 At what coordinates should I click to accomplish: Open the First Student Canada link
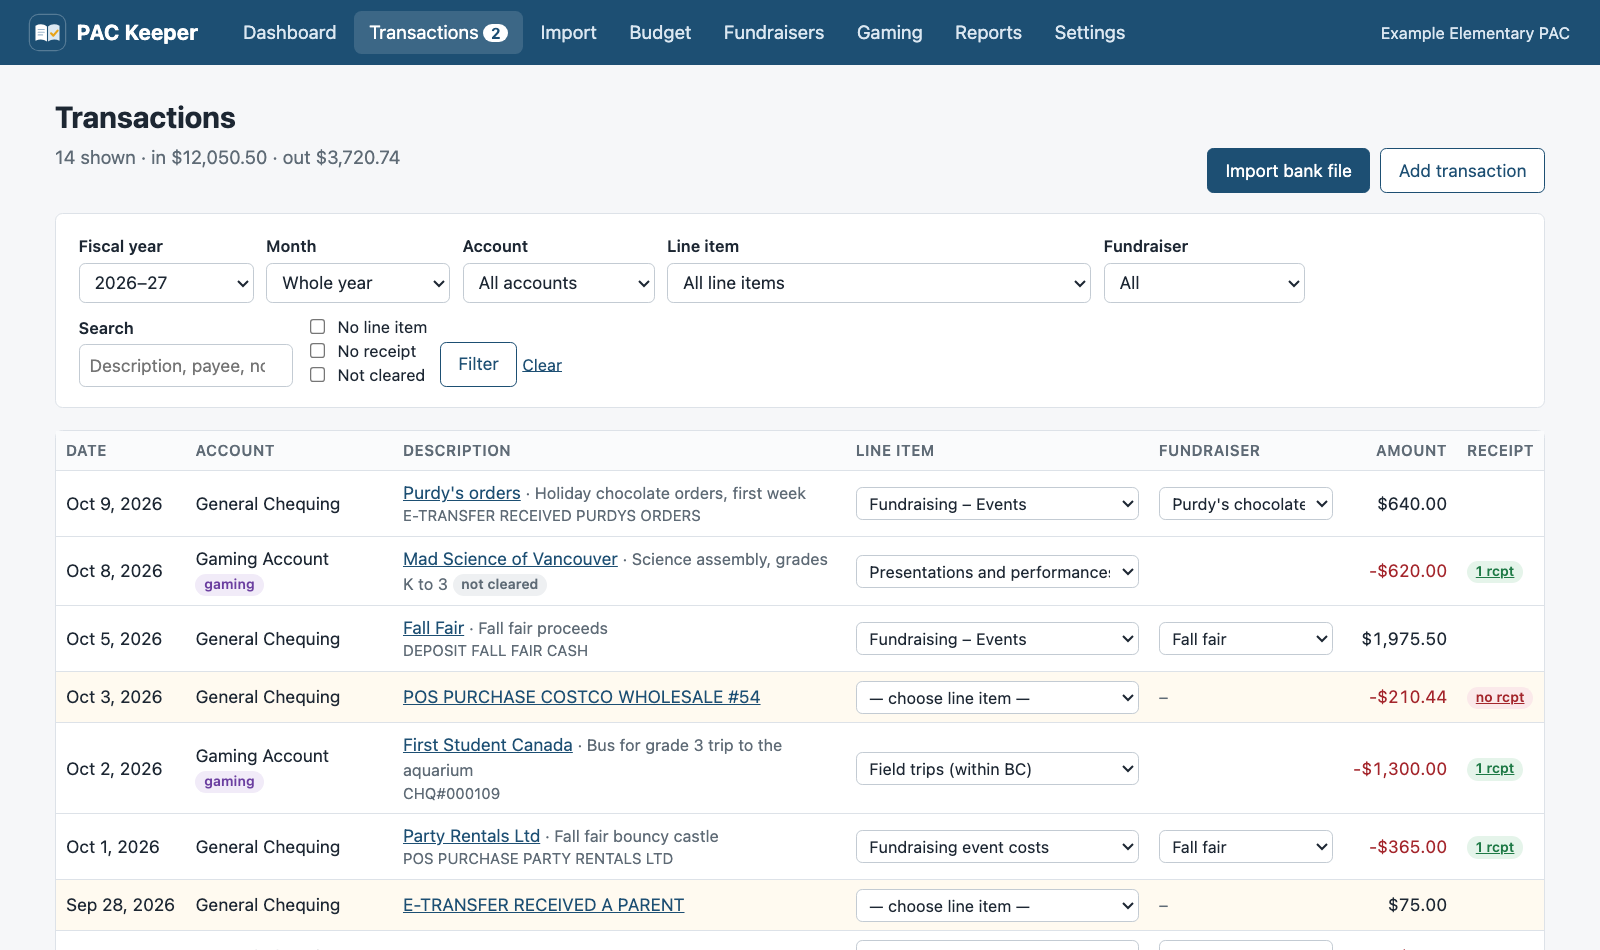point(488,745)
